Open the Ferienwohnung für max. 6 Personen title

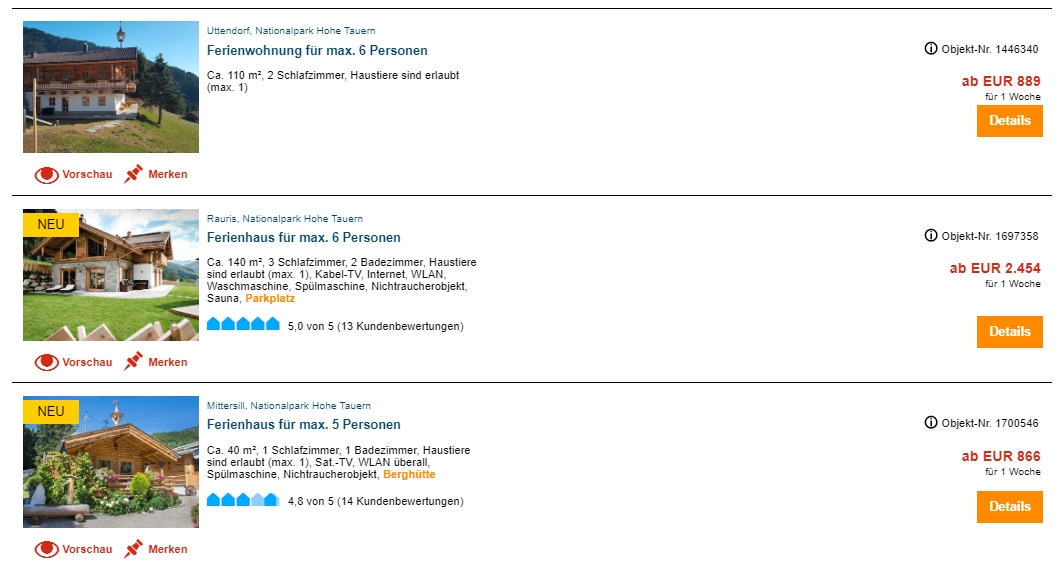pyautogui.click(x=317, y=51)
